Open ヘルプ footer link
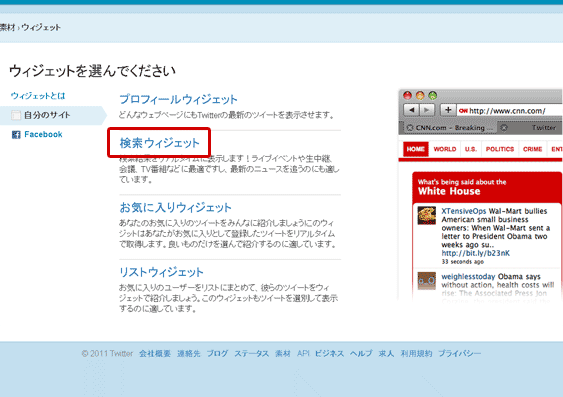 [361, 354]
